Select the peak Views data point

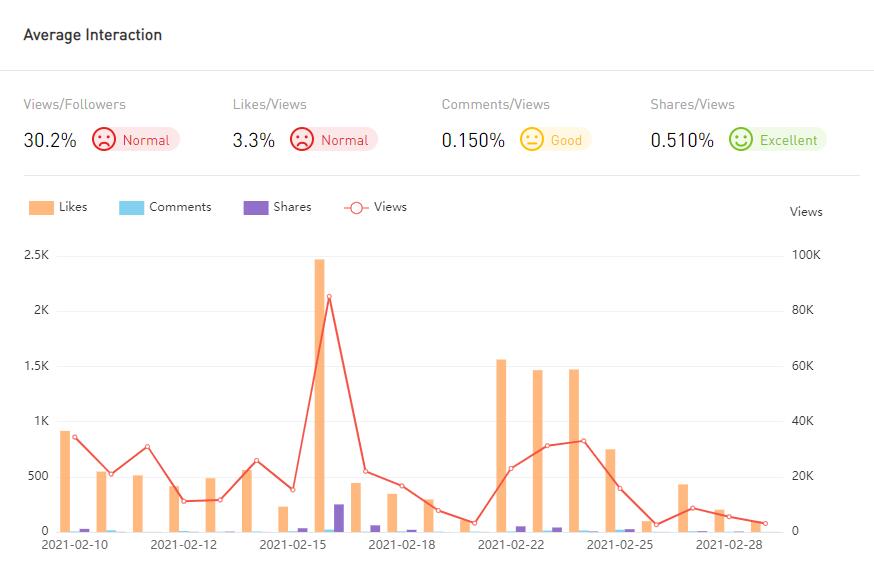pyautogui.click(x=329, y=296)
